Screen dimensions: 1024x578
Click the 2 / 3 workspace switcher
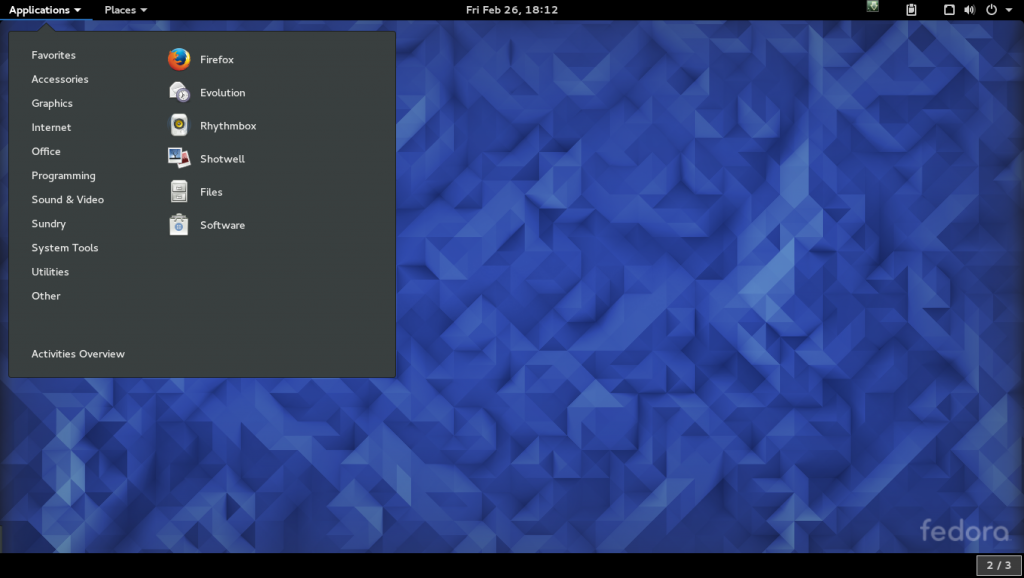pos(999,565)
